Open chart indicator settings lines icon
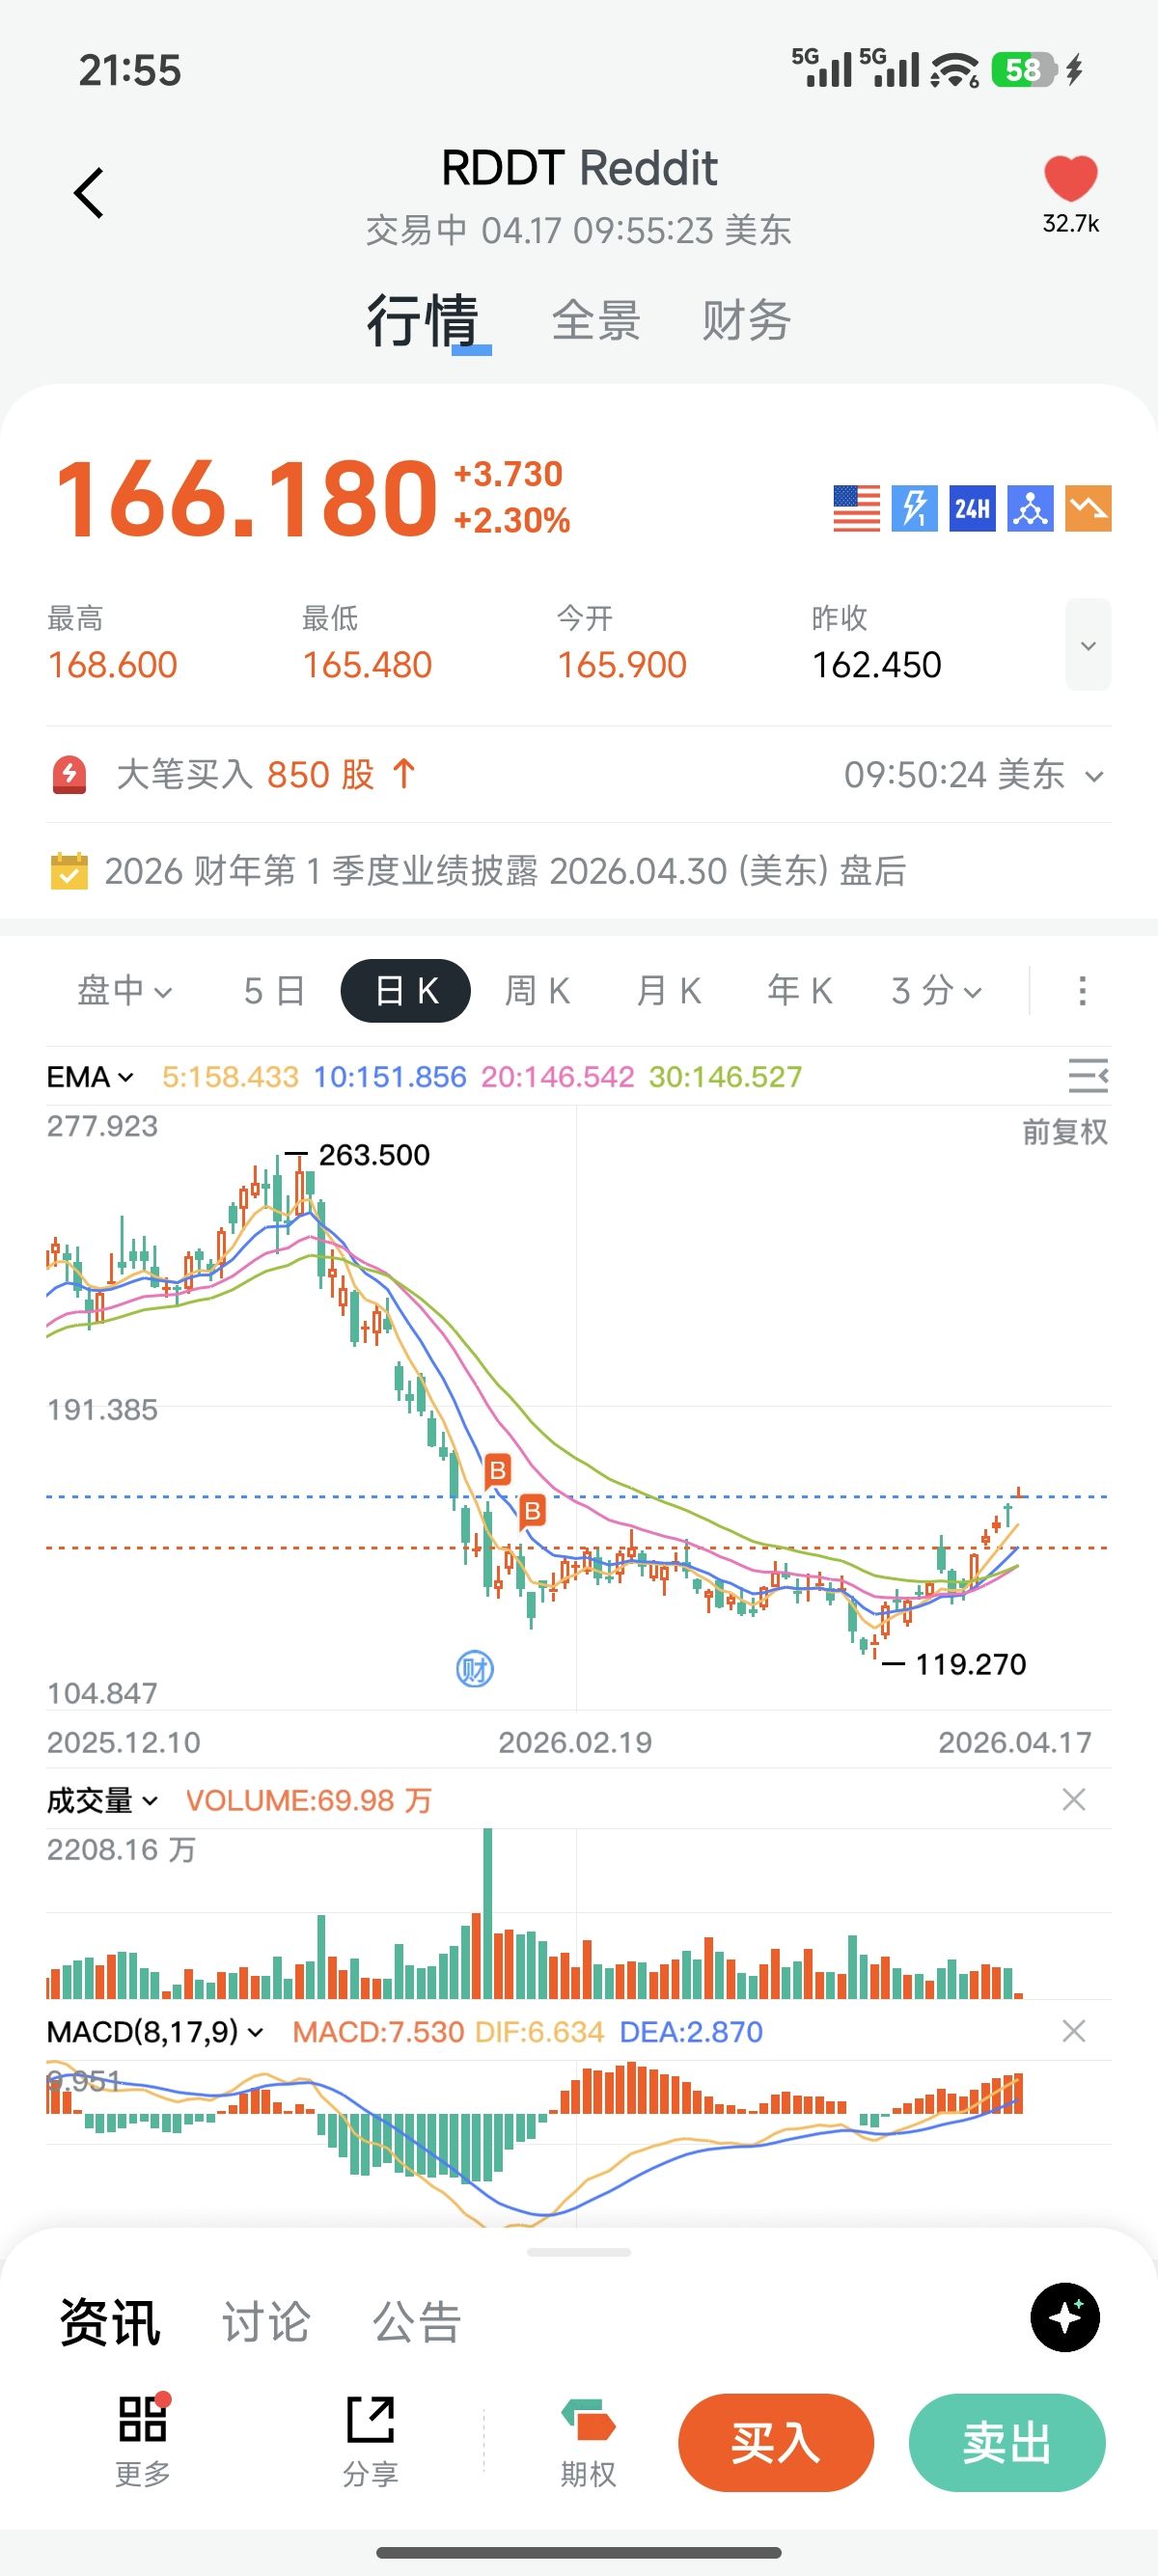Screen dimensions: 1158x2576 pyautogui.click(x=1087, y=1076)
